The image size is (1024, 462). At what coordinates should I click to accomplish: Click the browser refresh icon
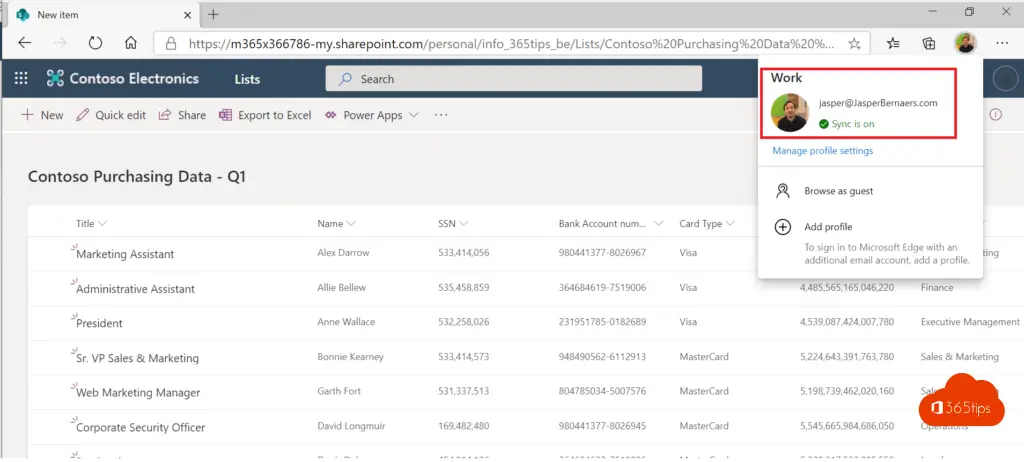(x=95, y=43)
